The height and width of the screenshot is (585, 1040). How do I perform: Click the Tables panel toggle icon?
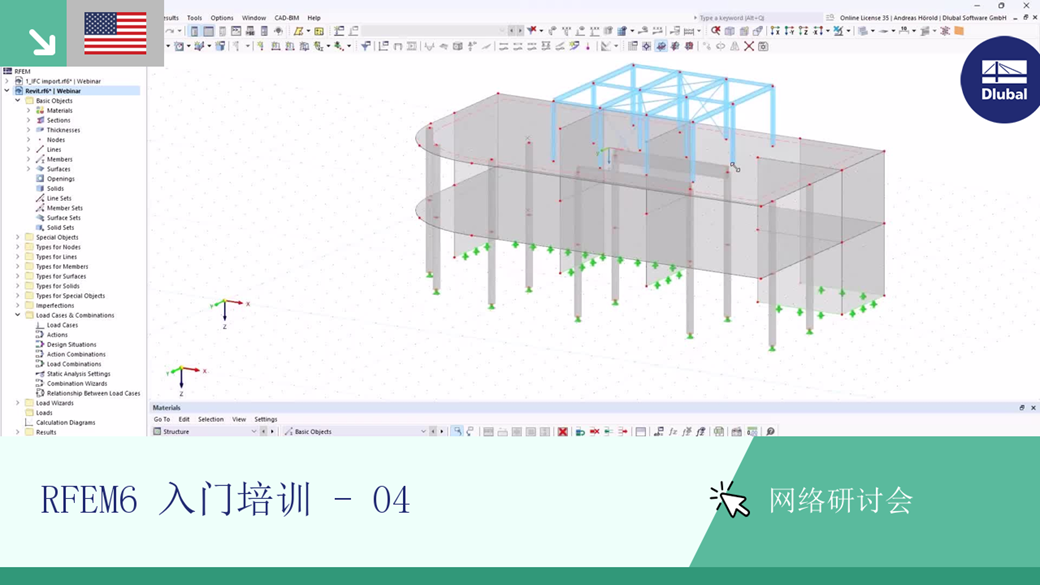click(209, 31)
